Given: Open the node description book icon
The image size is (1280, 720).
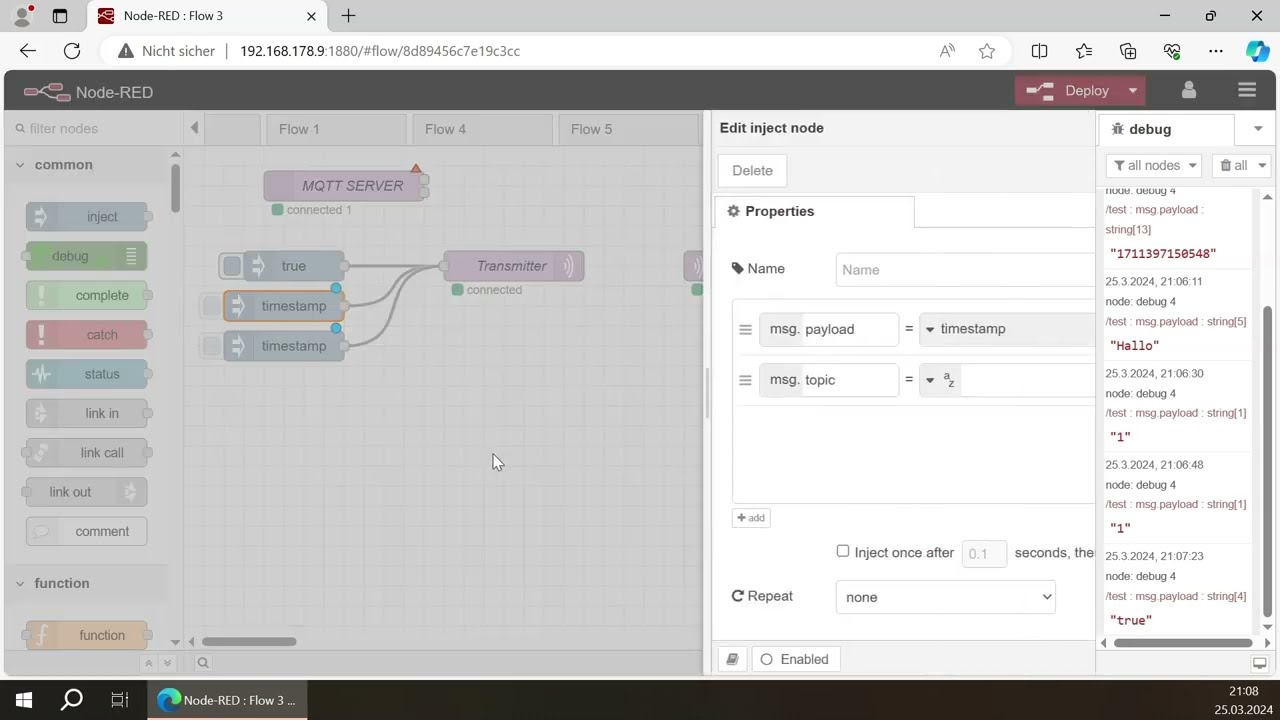Looking at the screenshot, I should pyautogui.click(x=733, y=659).
